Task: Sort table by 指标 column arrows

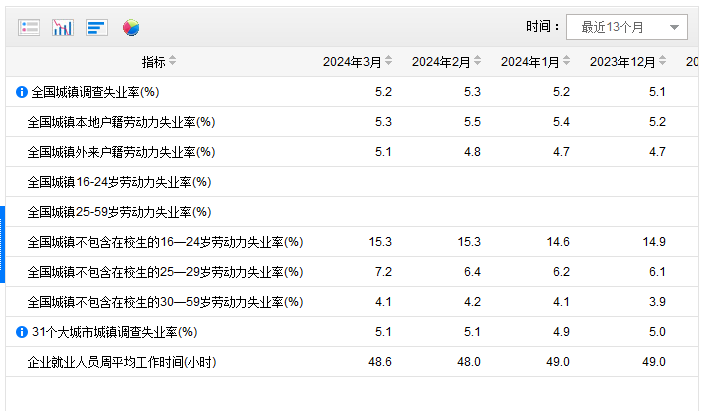Action: tap(173, 62)
